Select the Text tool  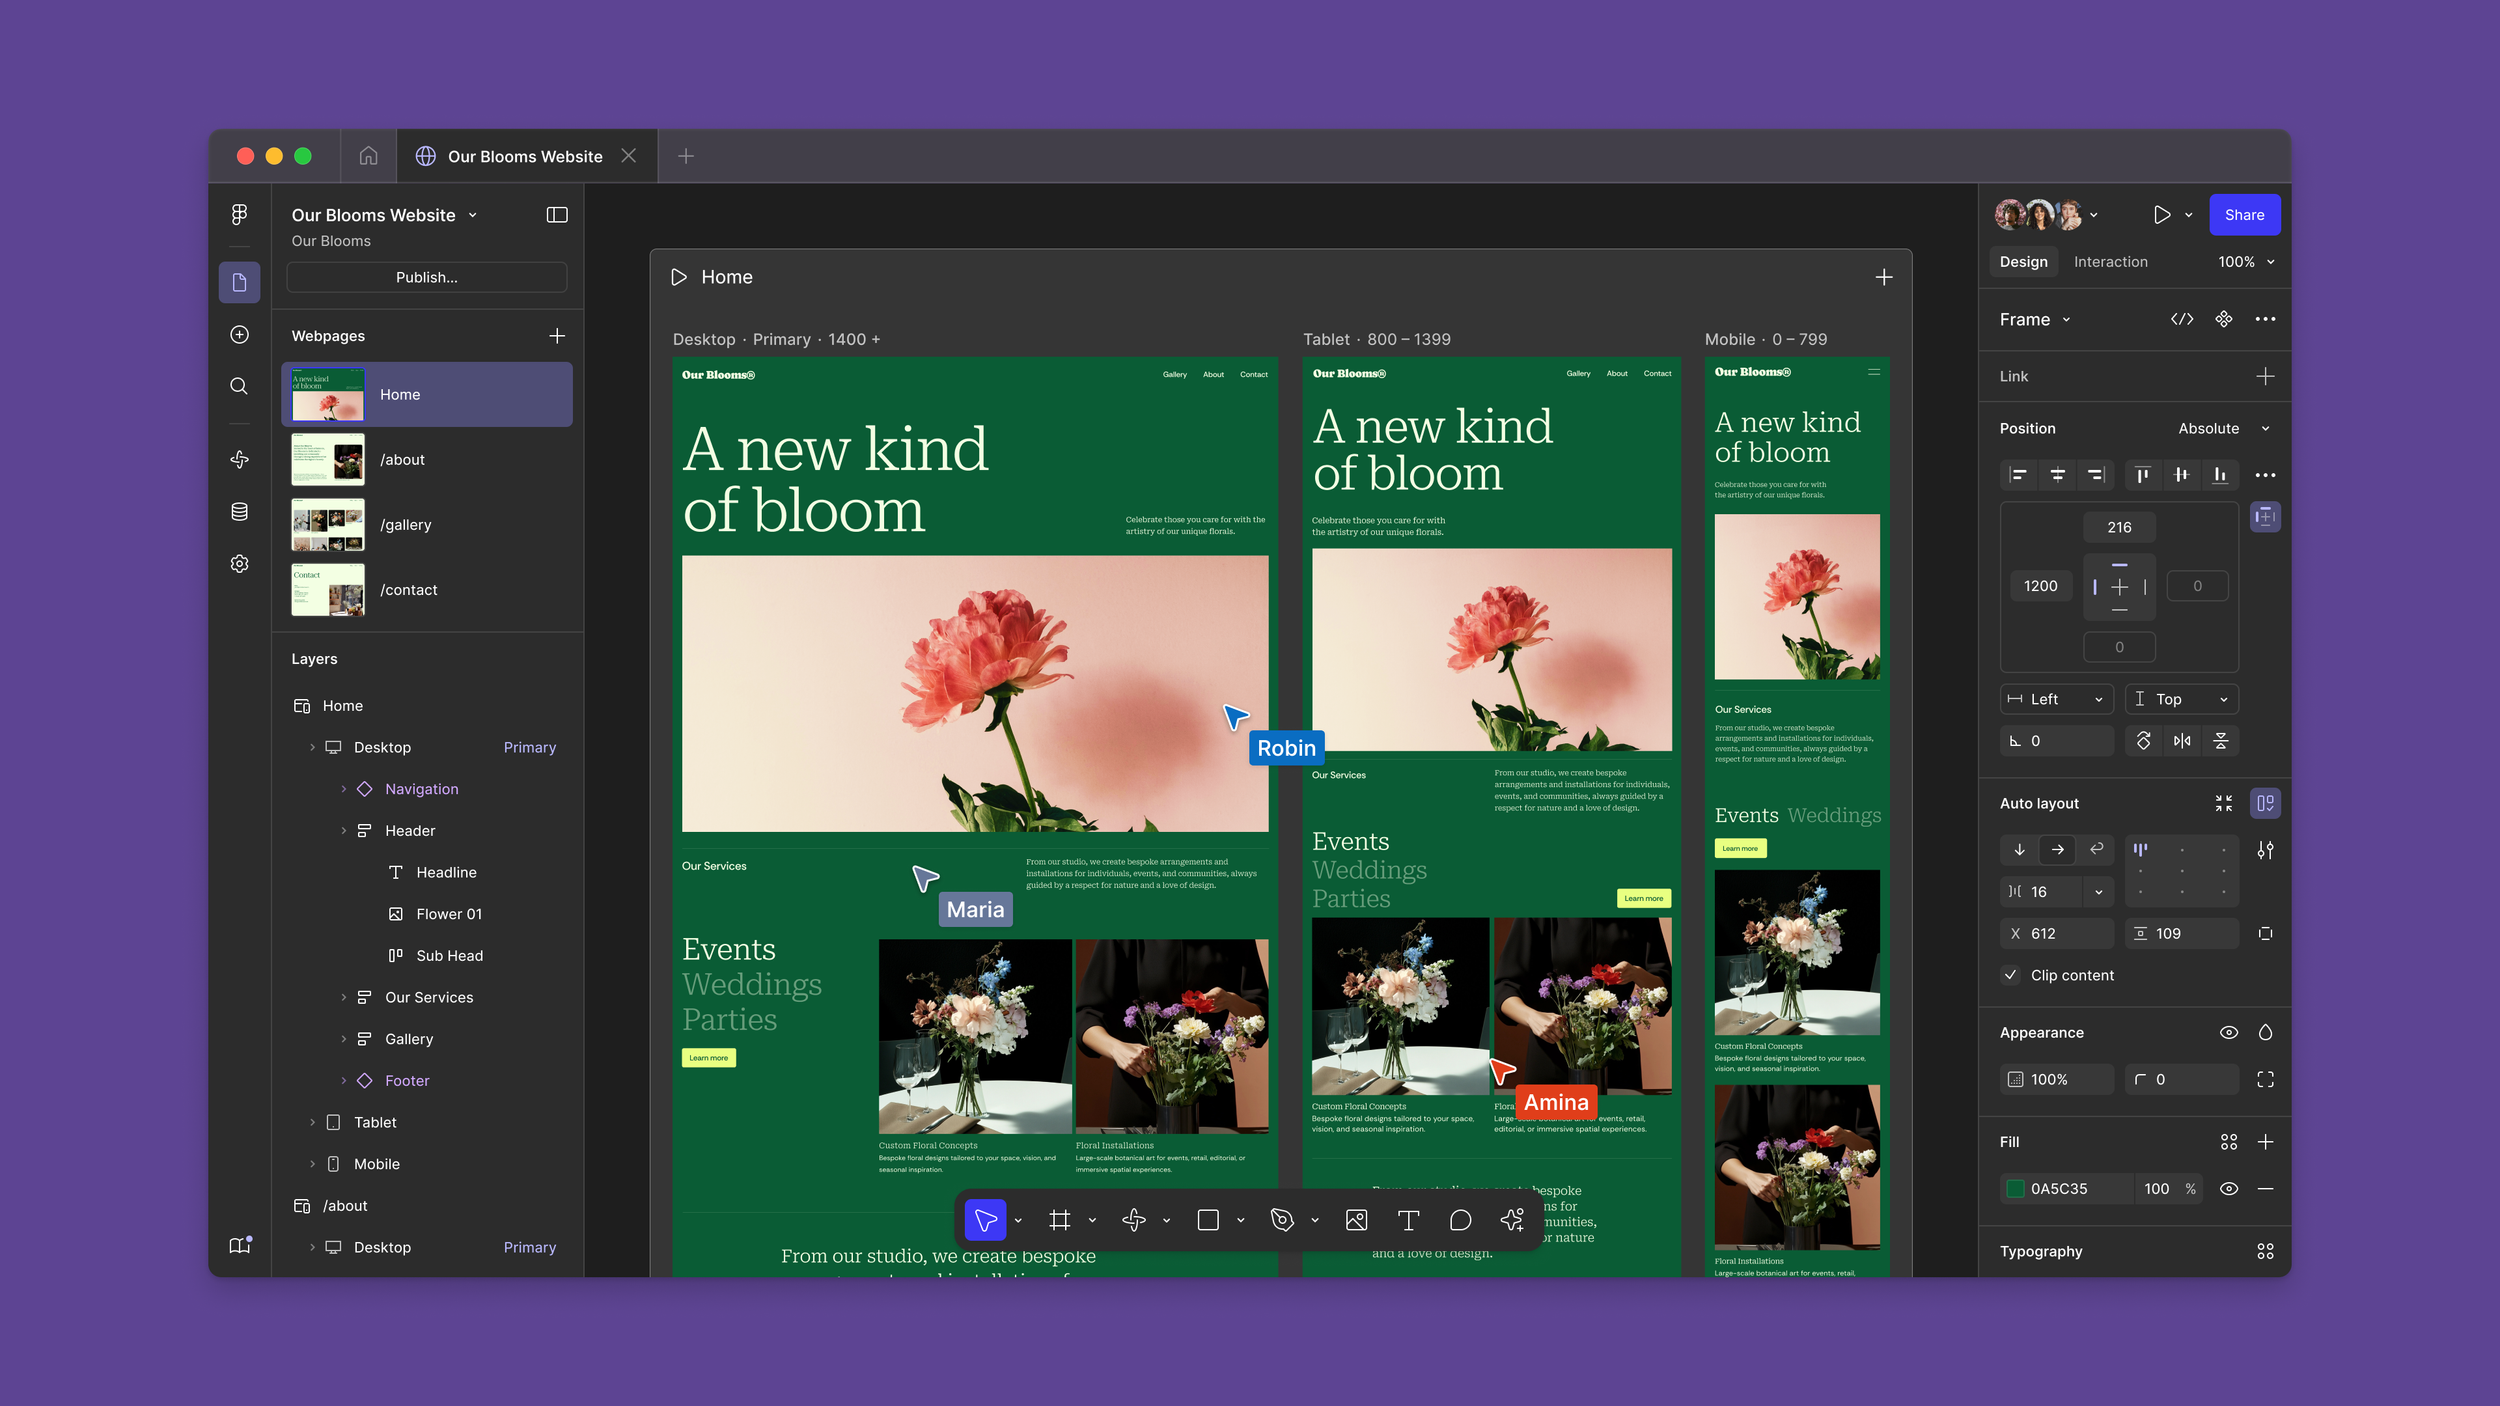point(1409,1220)
